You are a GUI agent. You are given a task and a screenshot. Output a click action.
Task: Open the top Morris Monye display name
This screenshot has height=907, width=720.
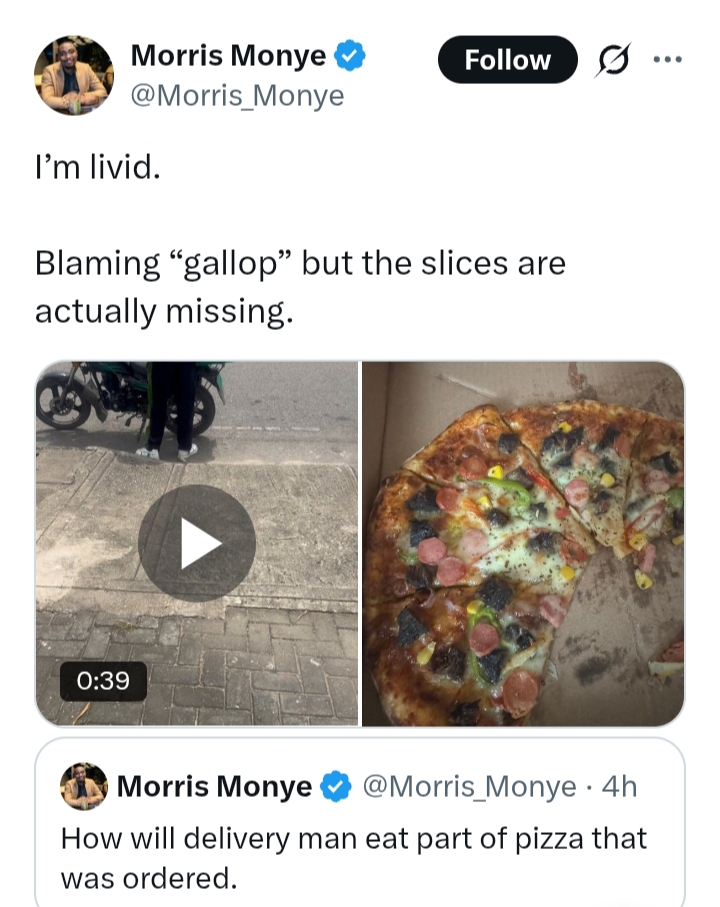pyautogui.click(x=228, y=57)
